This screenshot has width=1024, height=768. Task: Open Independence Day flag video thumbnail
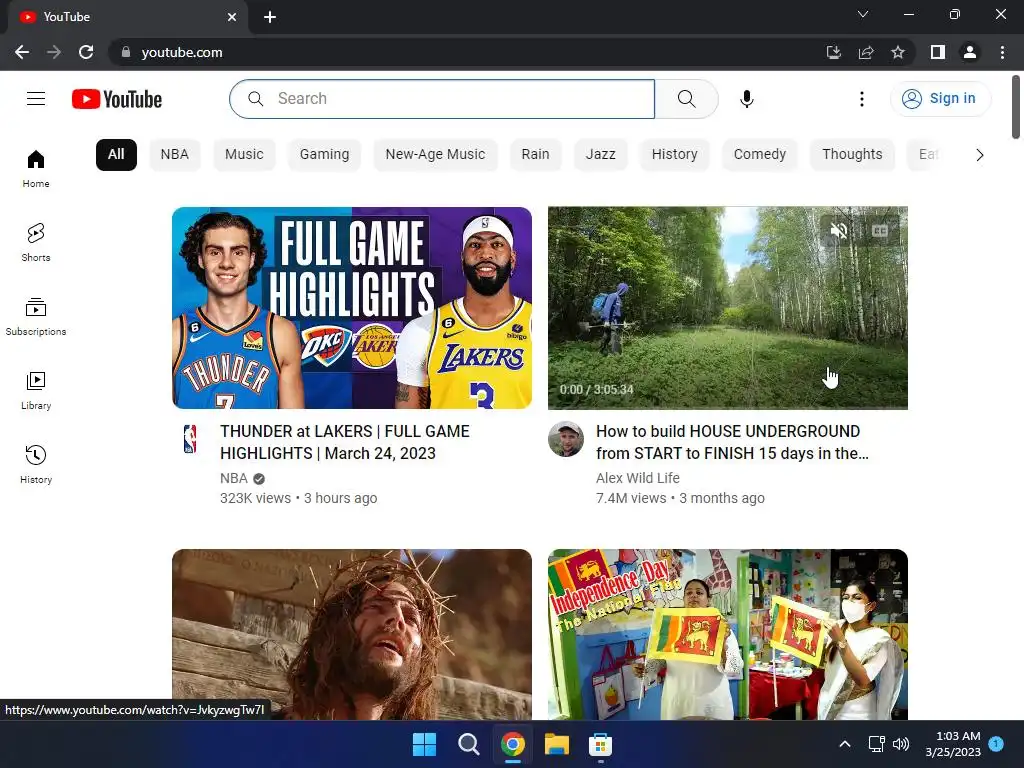728,634
